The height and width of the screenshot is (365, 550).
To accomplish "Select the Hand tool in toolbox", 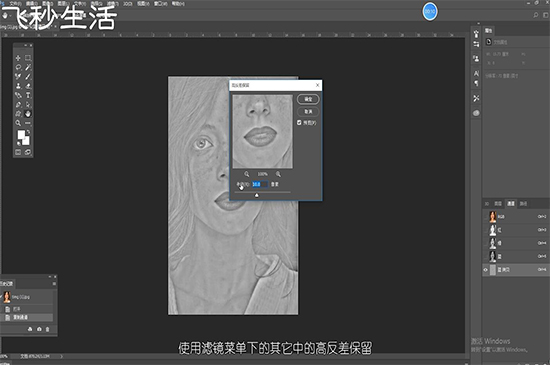I will [x=28, y=114].
